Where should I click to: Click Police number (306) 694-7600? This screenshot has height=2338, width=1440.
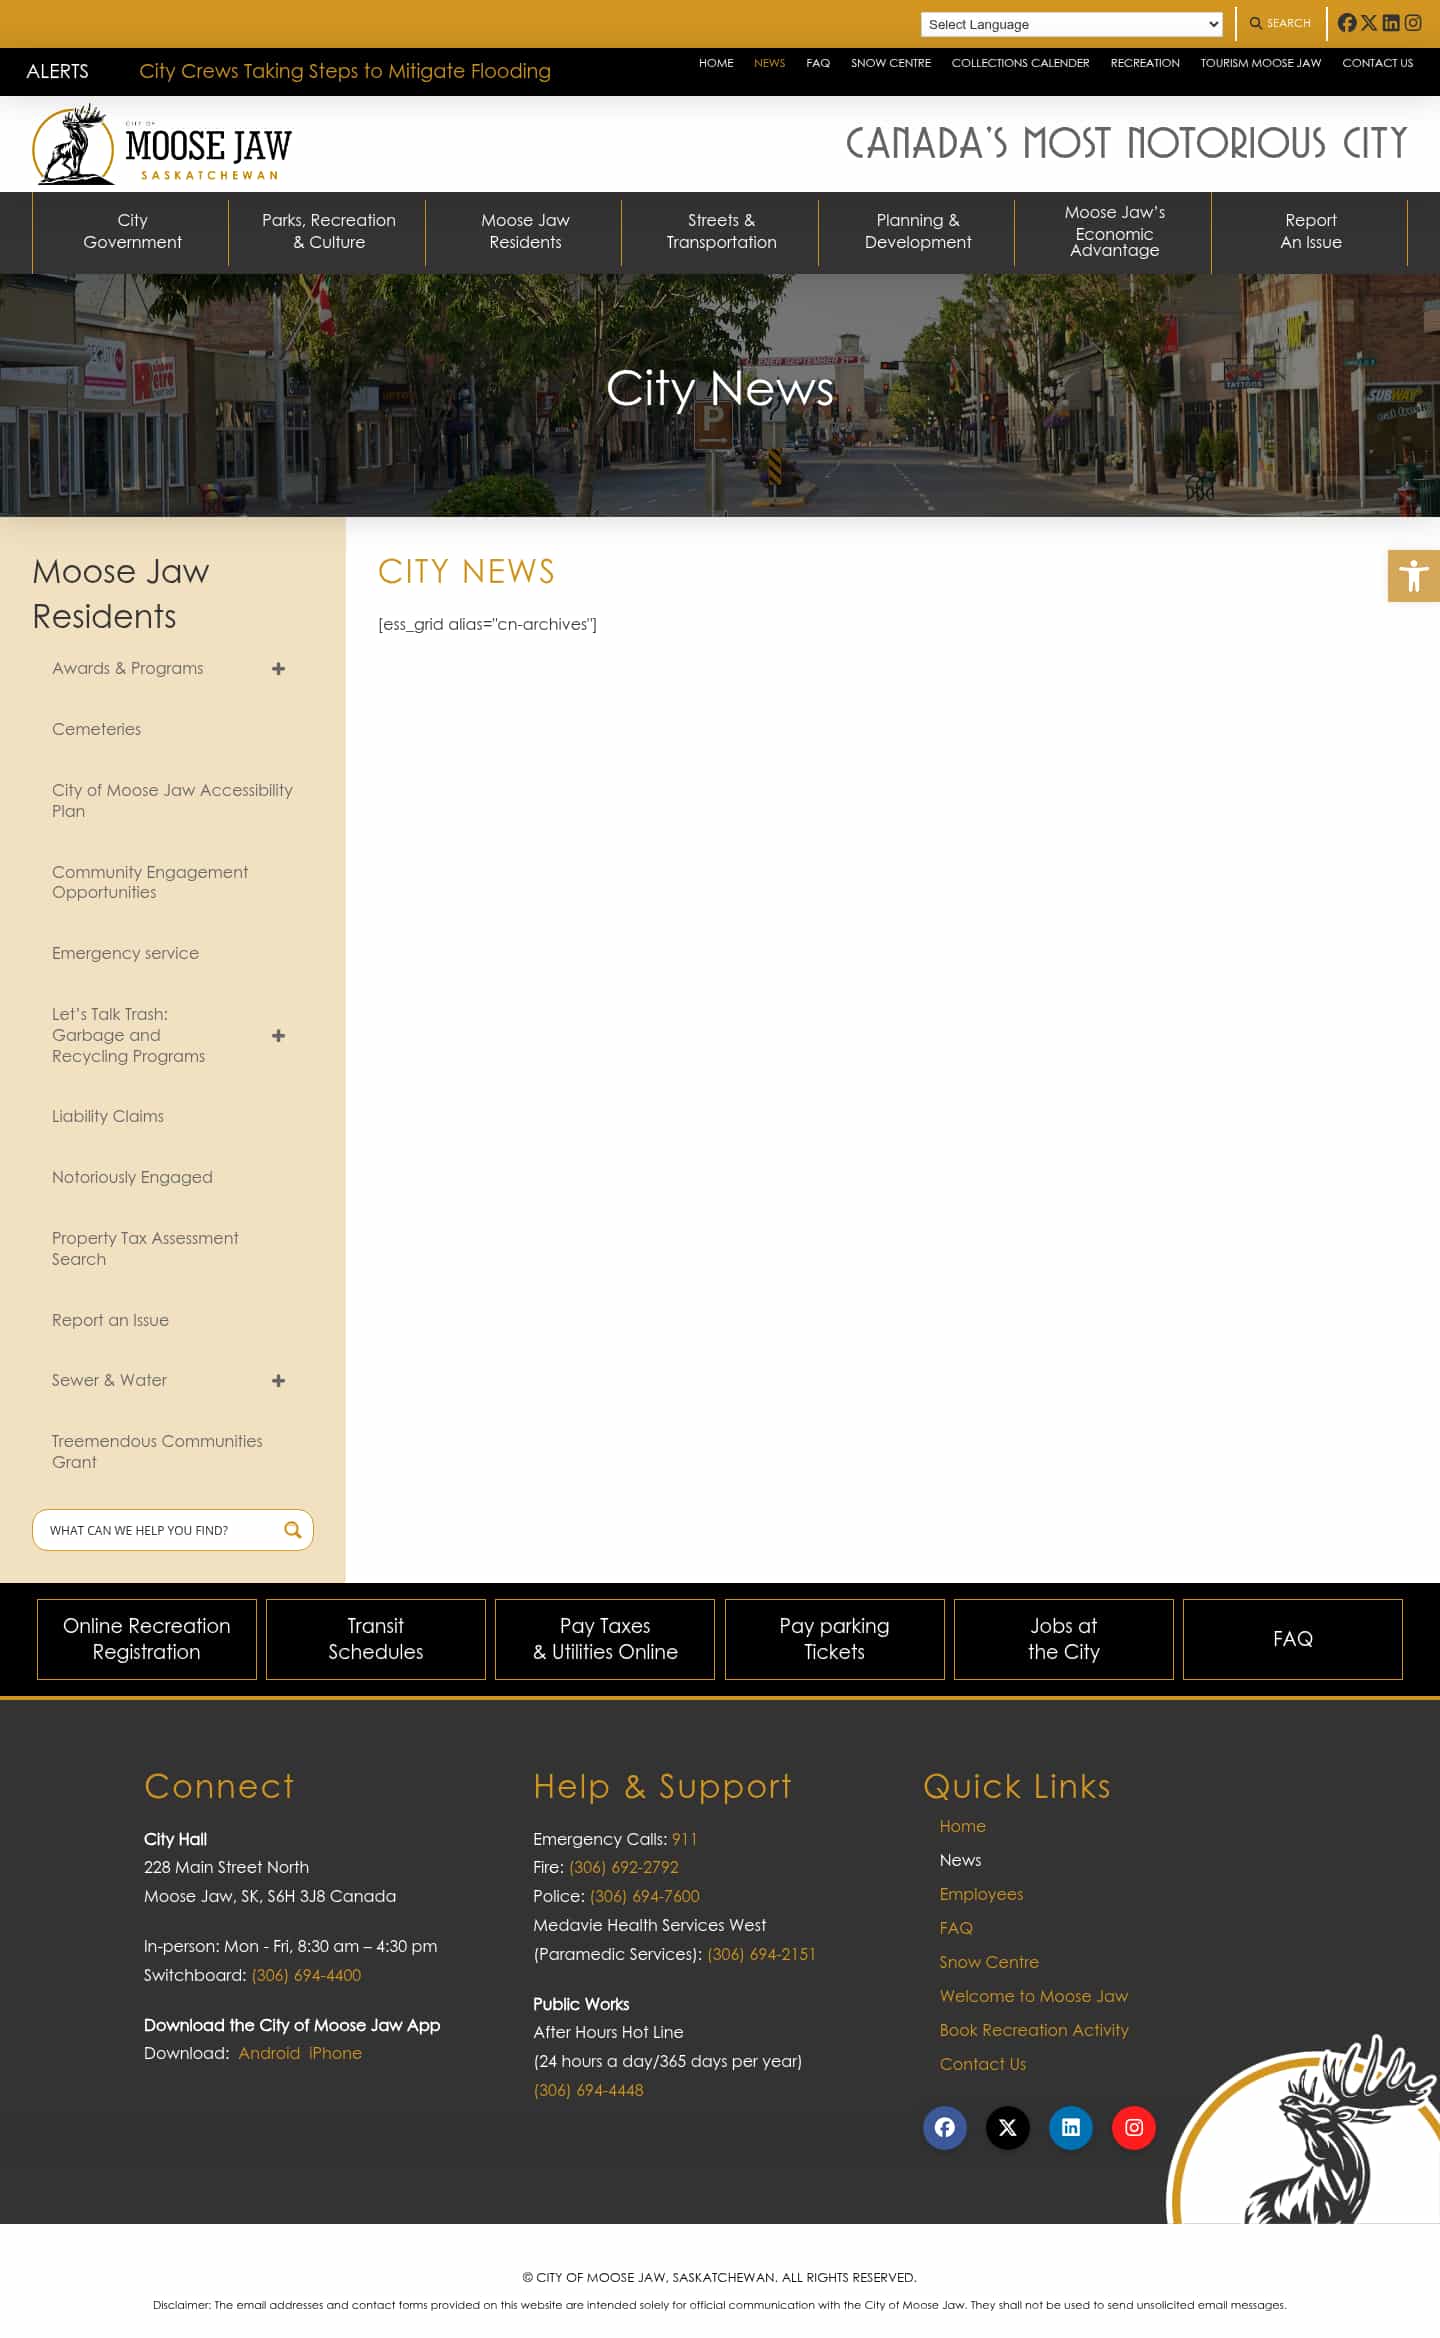(645, 1896)
